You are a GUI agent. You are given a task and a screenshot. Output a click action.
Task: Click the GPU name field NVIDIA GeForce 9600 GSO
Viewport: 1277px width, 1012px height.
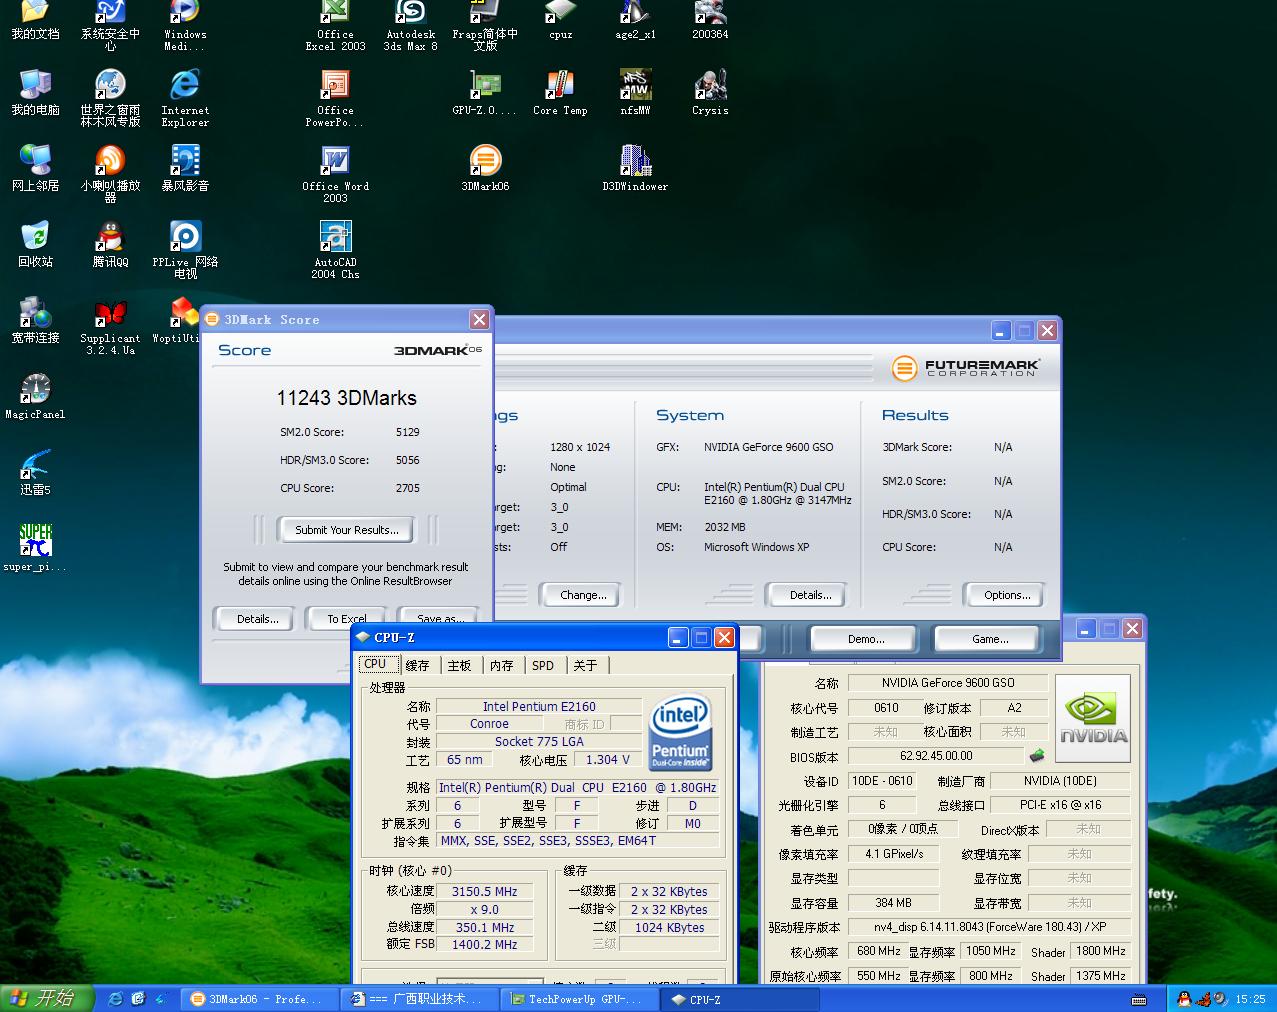(947, 683)
